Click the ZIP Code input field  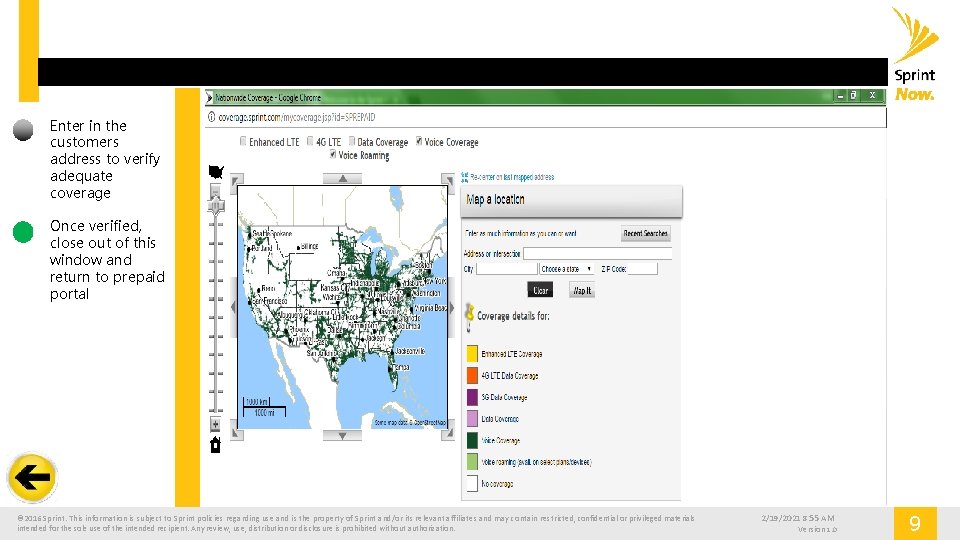[642, 269]
